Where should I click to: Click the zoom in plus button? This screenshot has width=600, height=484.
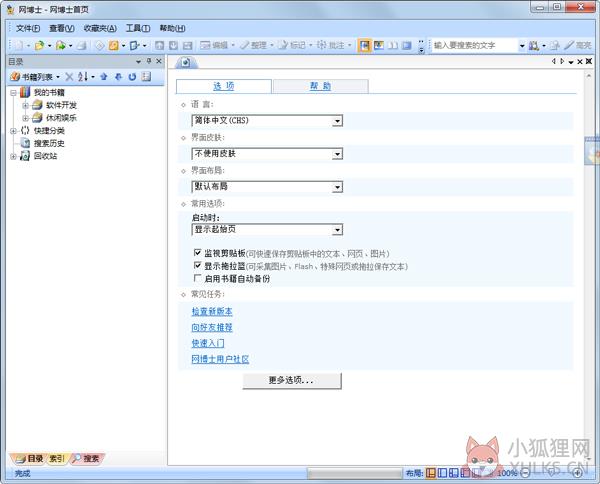pyautogui.click(x=577, y=473)
